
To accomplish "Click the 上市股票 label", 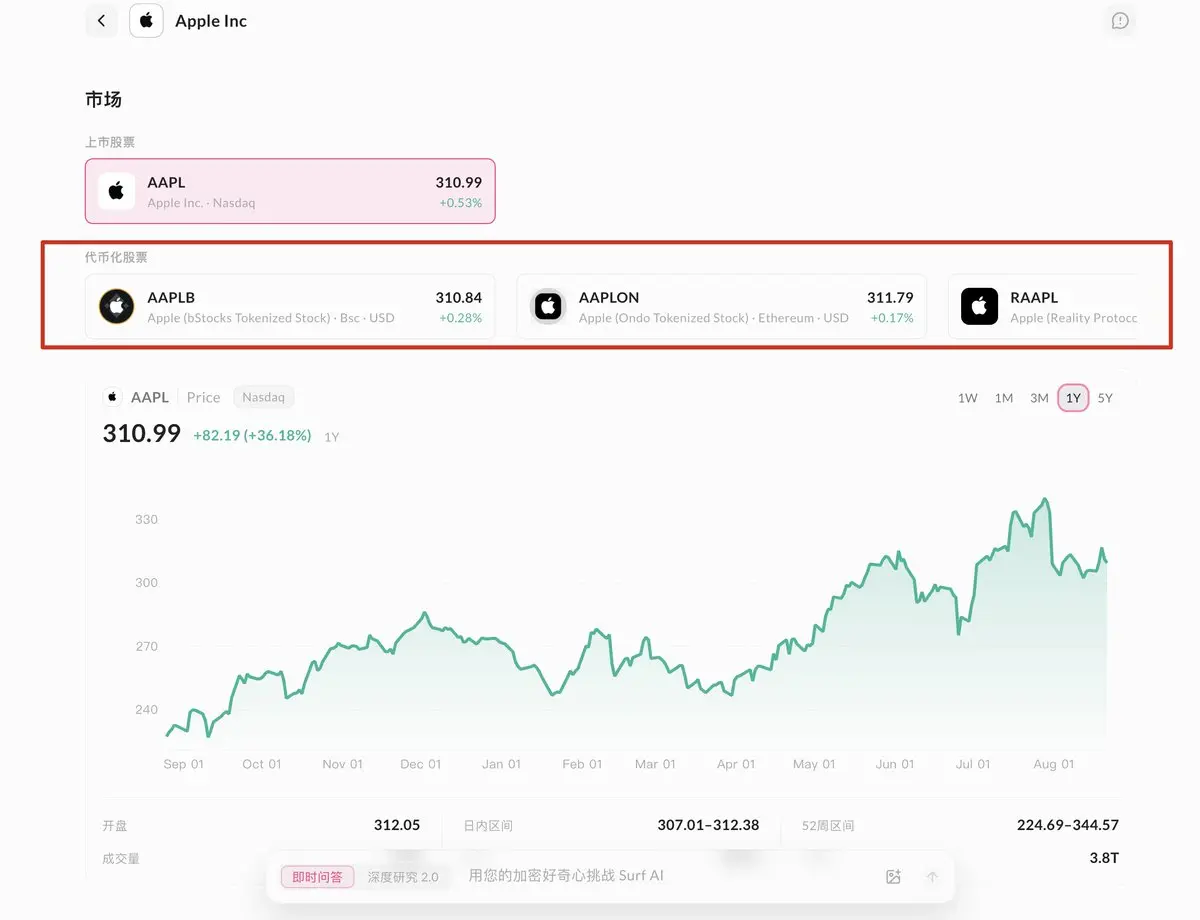I will (110, 143).
